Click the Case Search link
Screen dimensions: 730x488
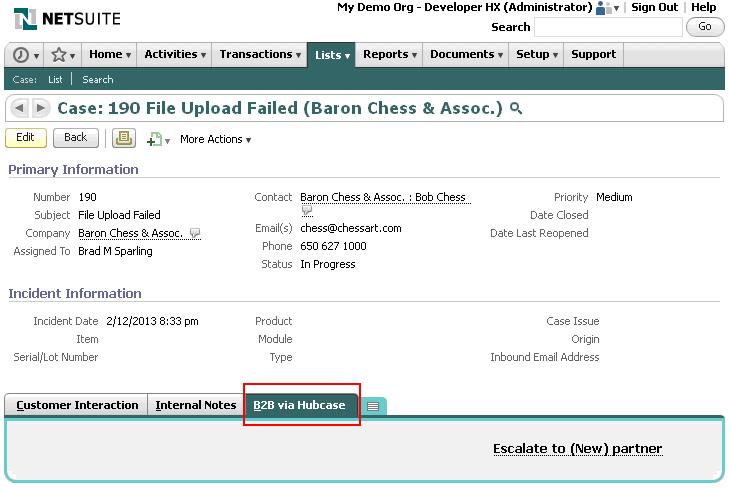(98, 80)
